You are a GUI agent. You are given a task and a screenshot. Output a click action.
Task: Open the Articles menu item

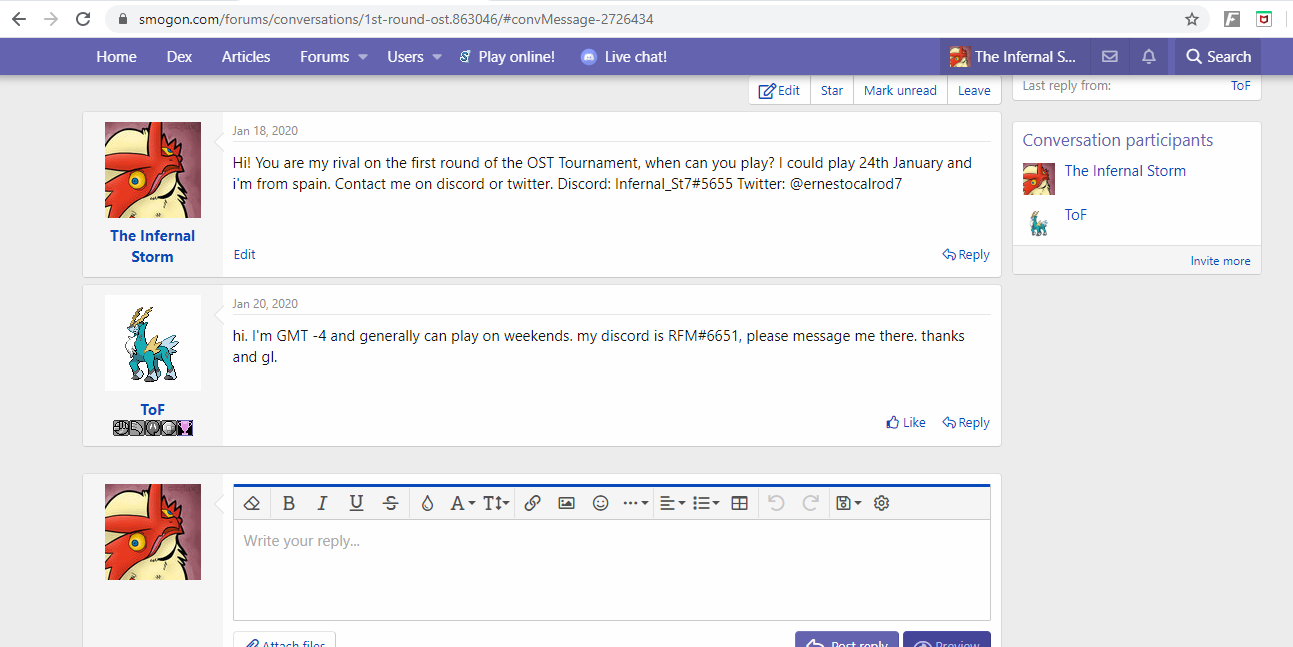[246, 57]
